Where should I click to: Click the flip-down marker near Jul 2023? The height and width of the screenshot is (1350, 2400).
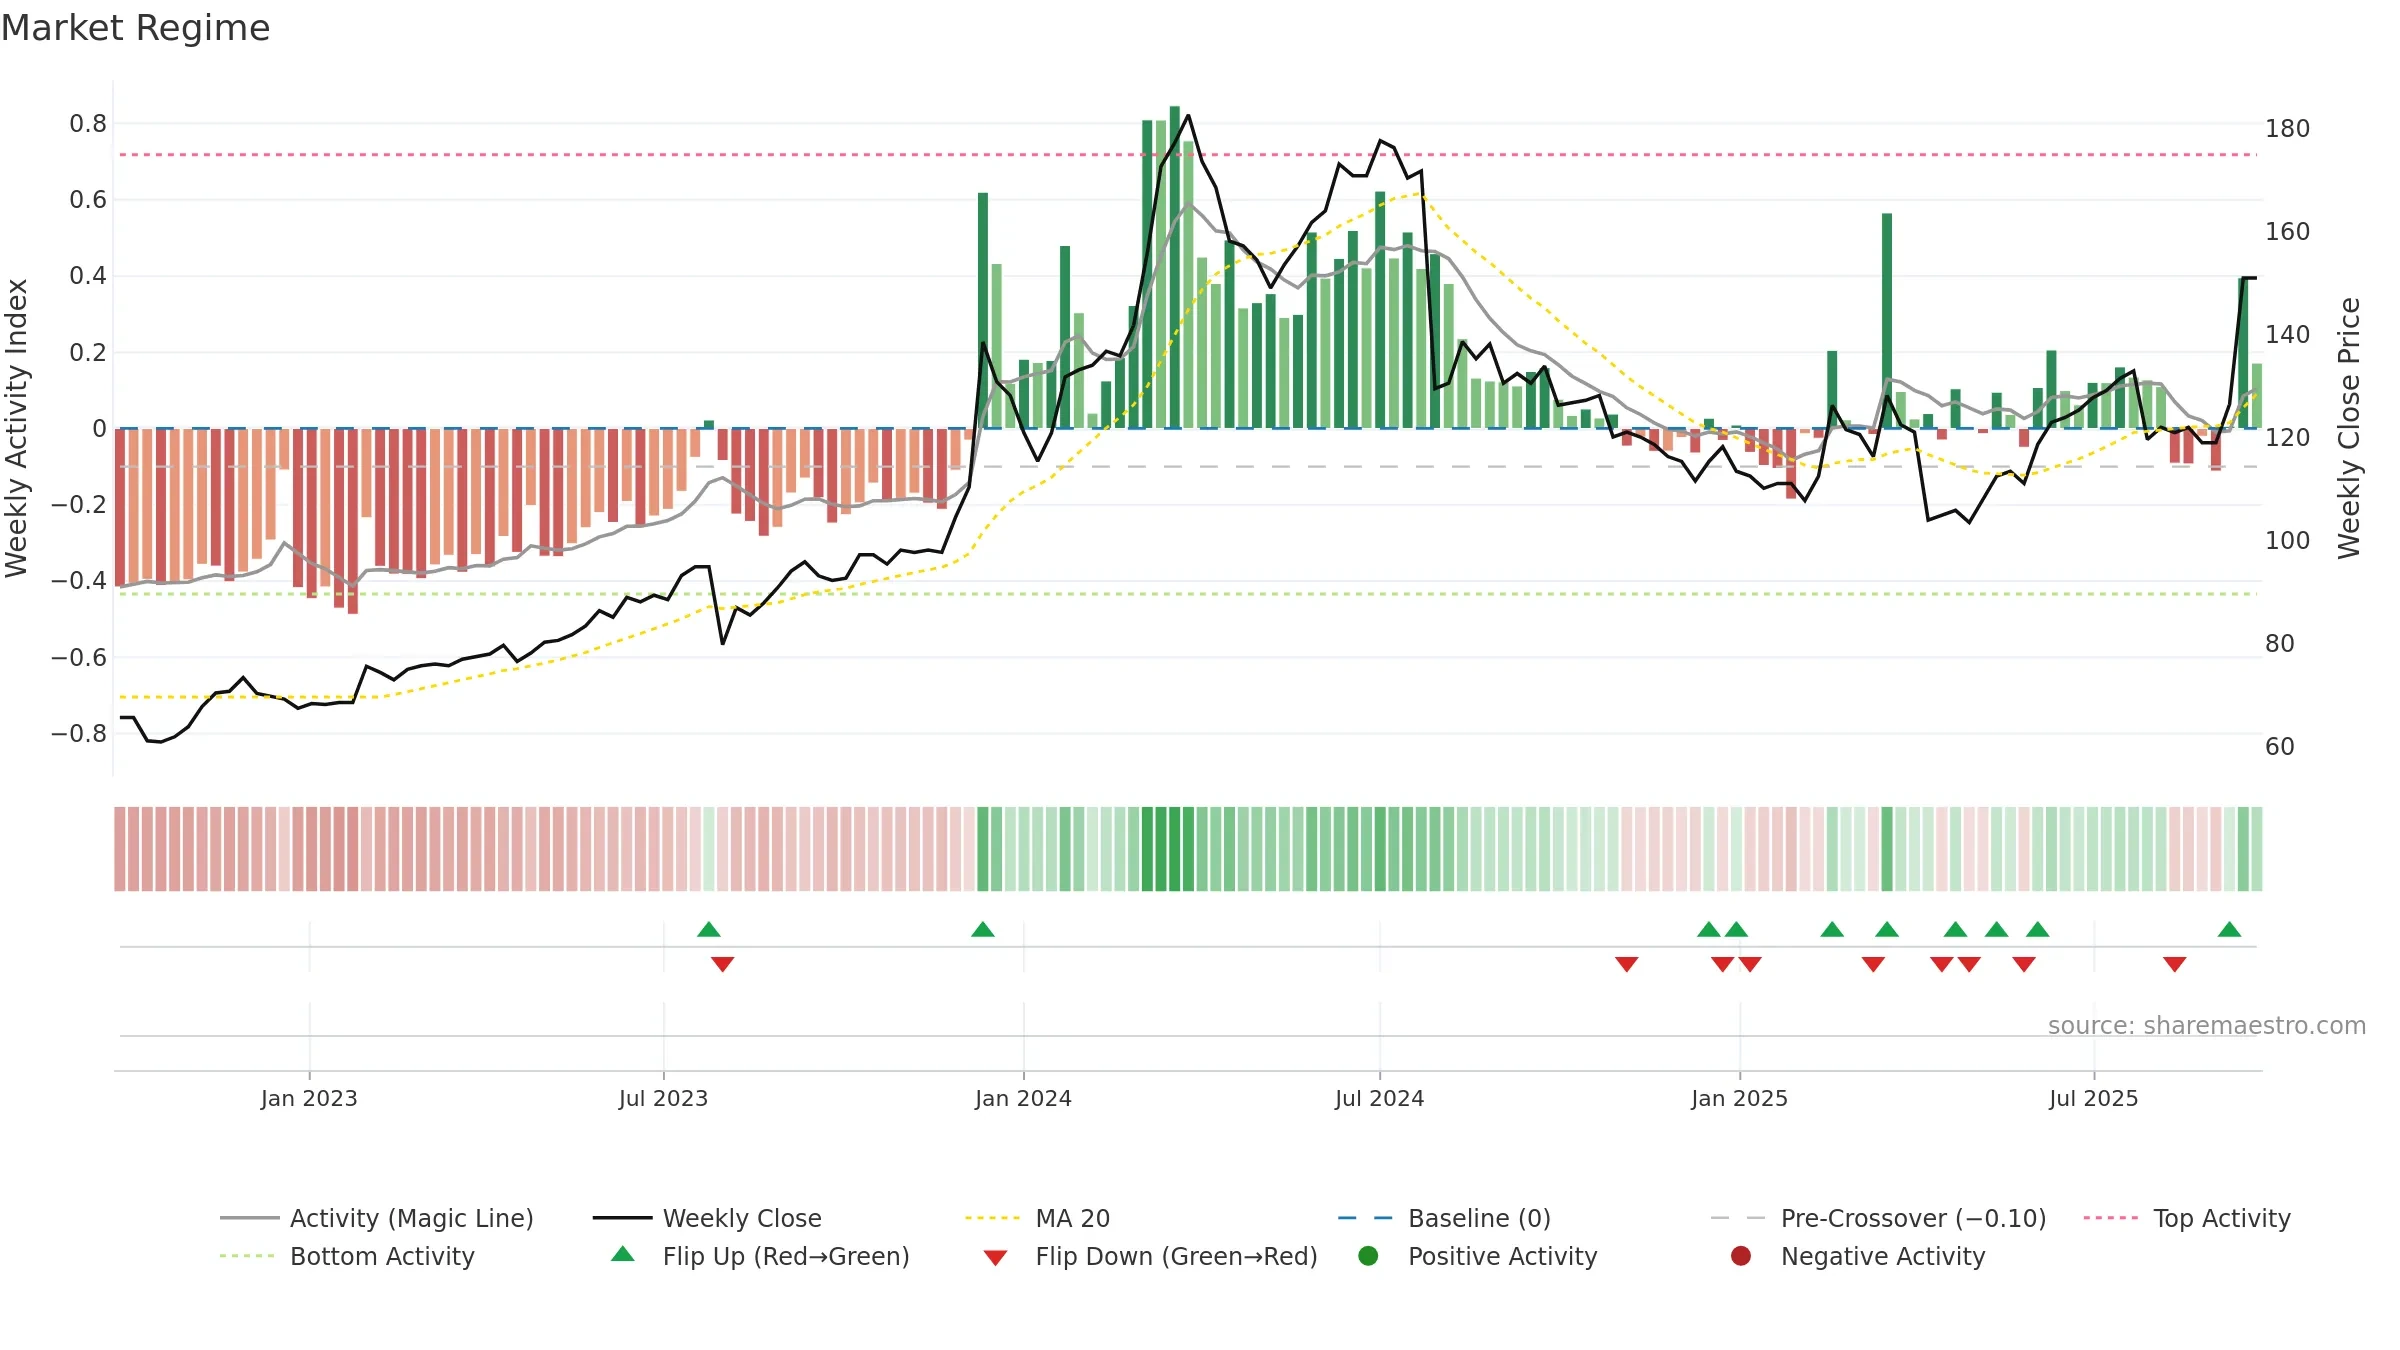coord(723,964)
